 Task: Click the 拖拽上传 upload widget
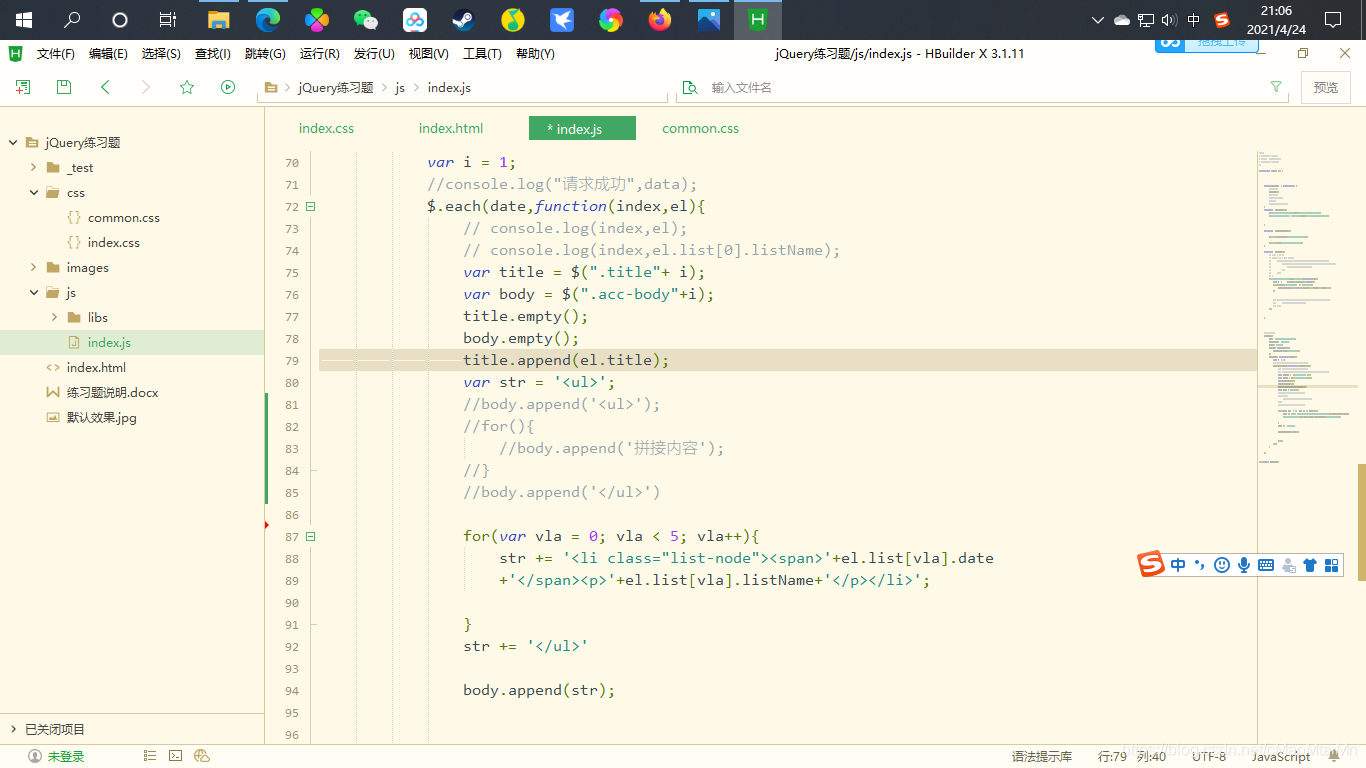click(x=1206, y=45)
